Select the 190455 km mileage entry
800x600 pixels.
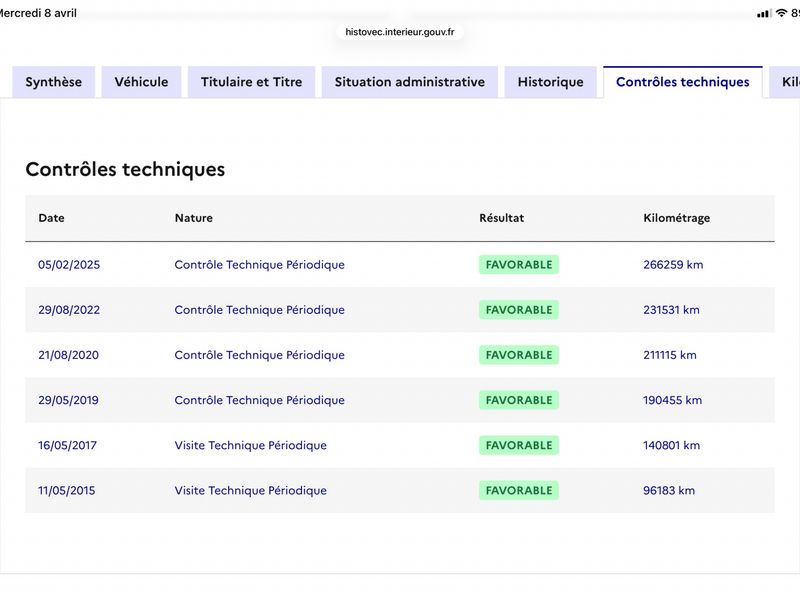672,400
